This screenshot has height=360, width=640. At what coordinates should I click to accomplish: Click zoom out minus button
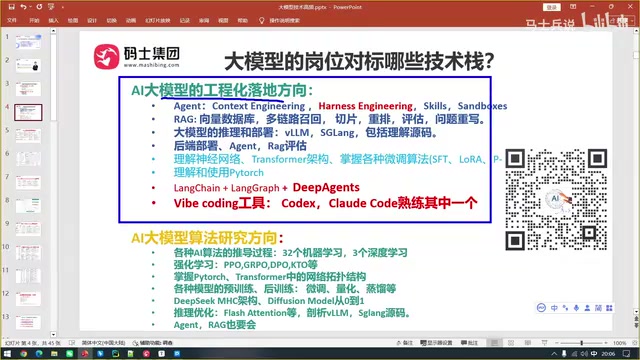[557, 343]
